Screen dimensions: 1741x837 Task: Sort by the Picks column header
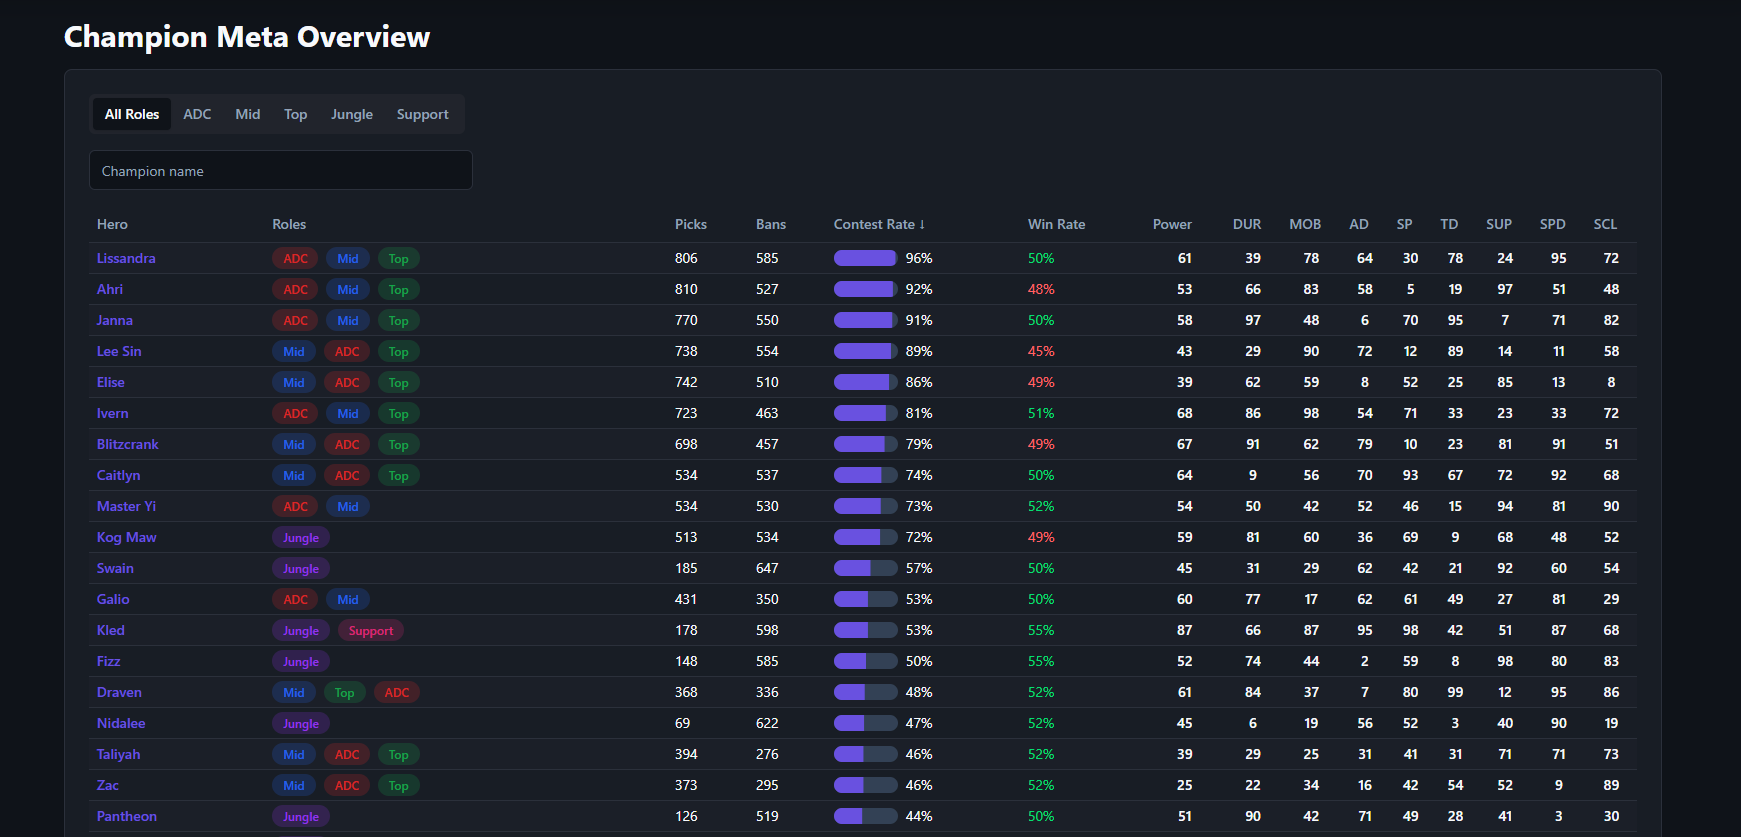690,224
